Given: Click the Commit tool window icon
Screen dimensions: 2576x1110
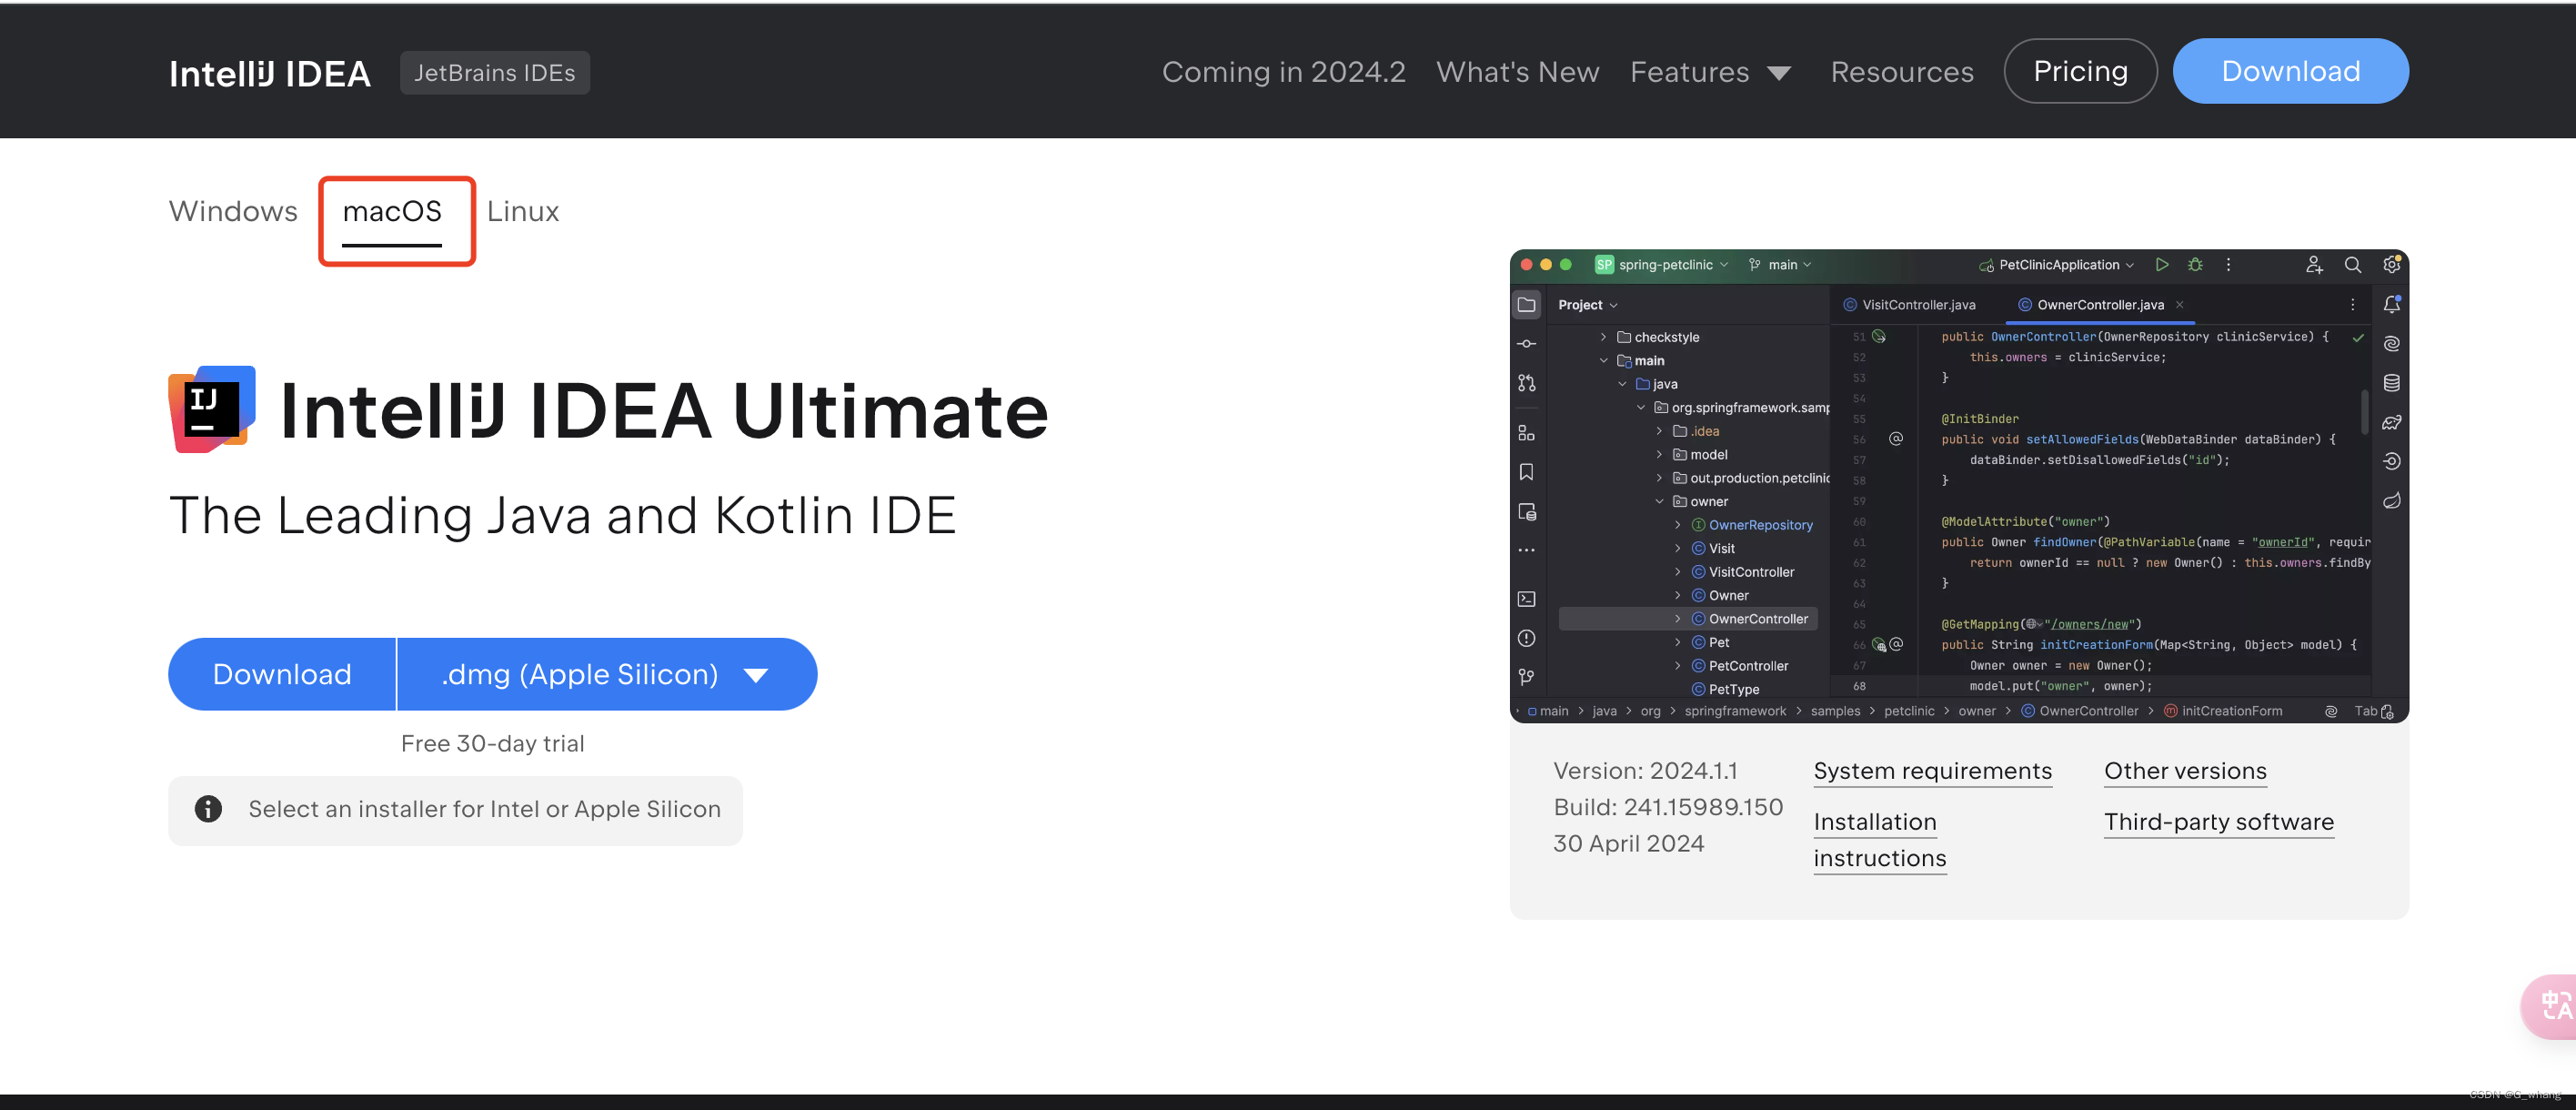Looking at the screenshot, I should click(x=1526, y=344).
